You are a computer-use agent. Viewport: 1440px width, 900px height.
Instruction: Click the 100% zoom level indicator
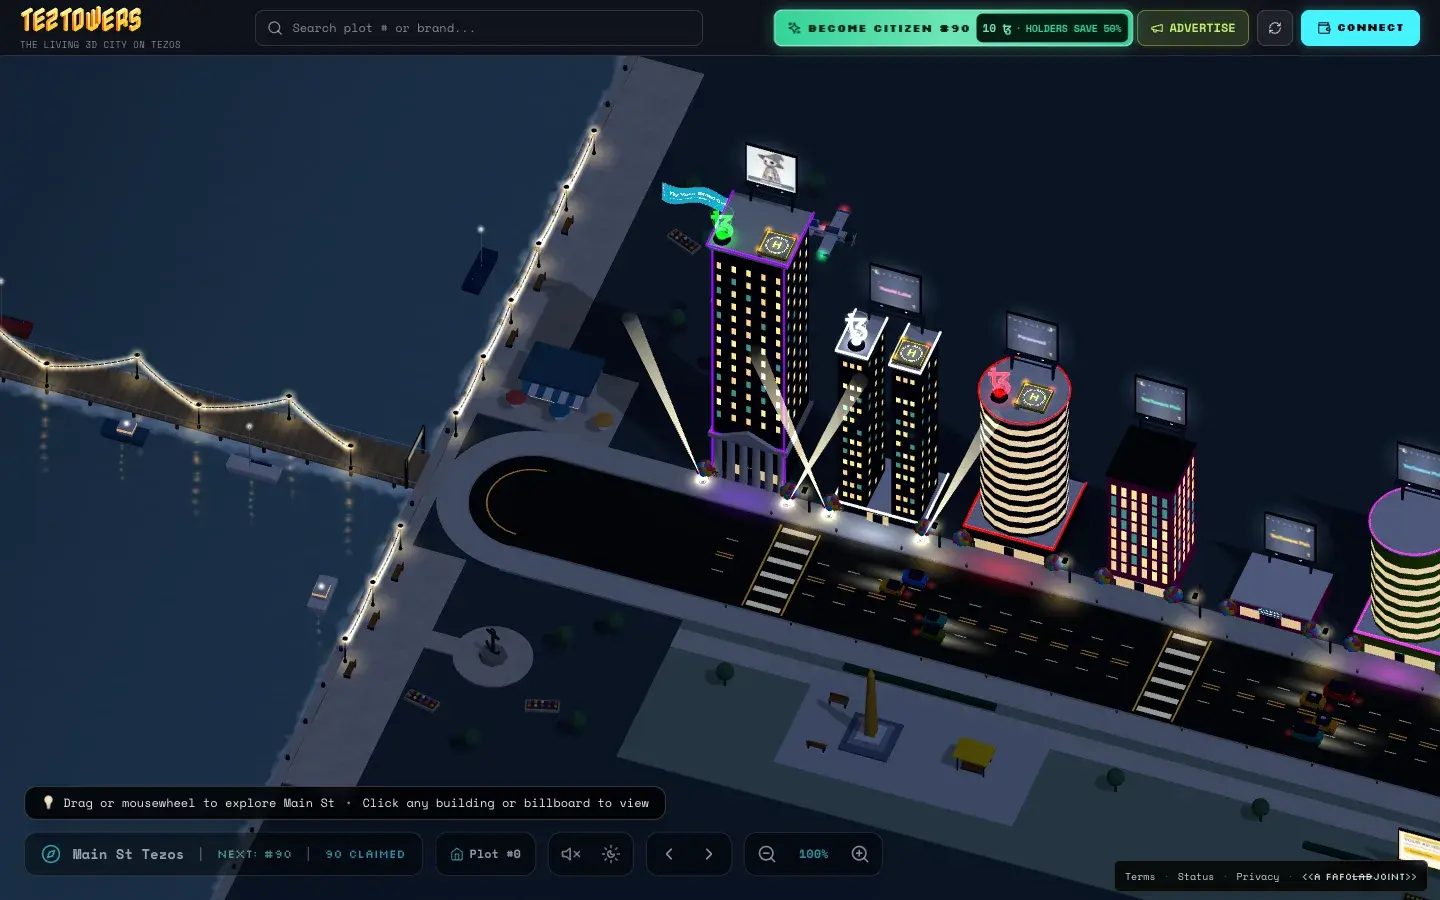pyautogui.click(x=813, y=854)
